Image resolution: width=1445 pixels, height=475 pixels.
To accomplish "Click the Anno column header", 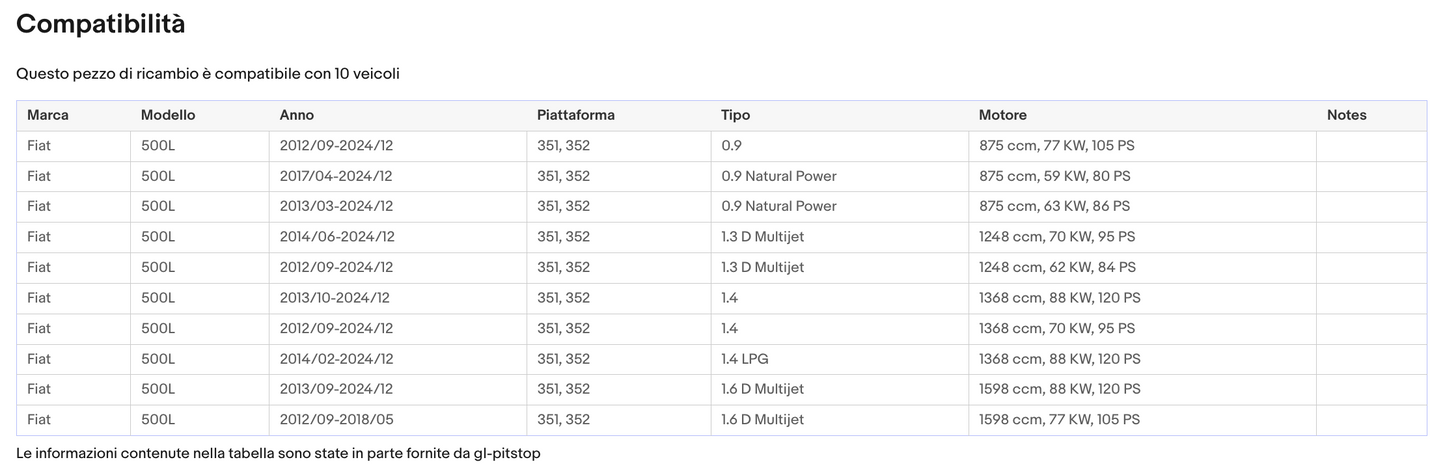I will [x=297, y=115].
